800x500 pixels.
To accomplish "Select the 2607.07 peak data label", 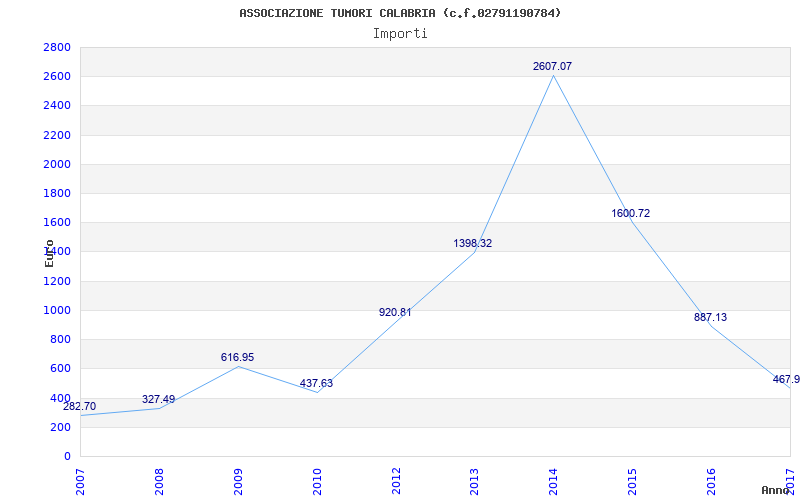I will (x=552, y=66).
